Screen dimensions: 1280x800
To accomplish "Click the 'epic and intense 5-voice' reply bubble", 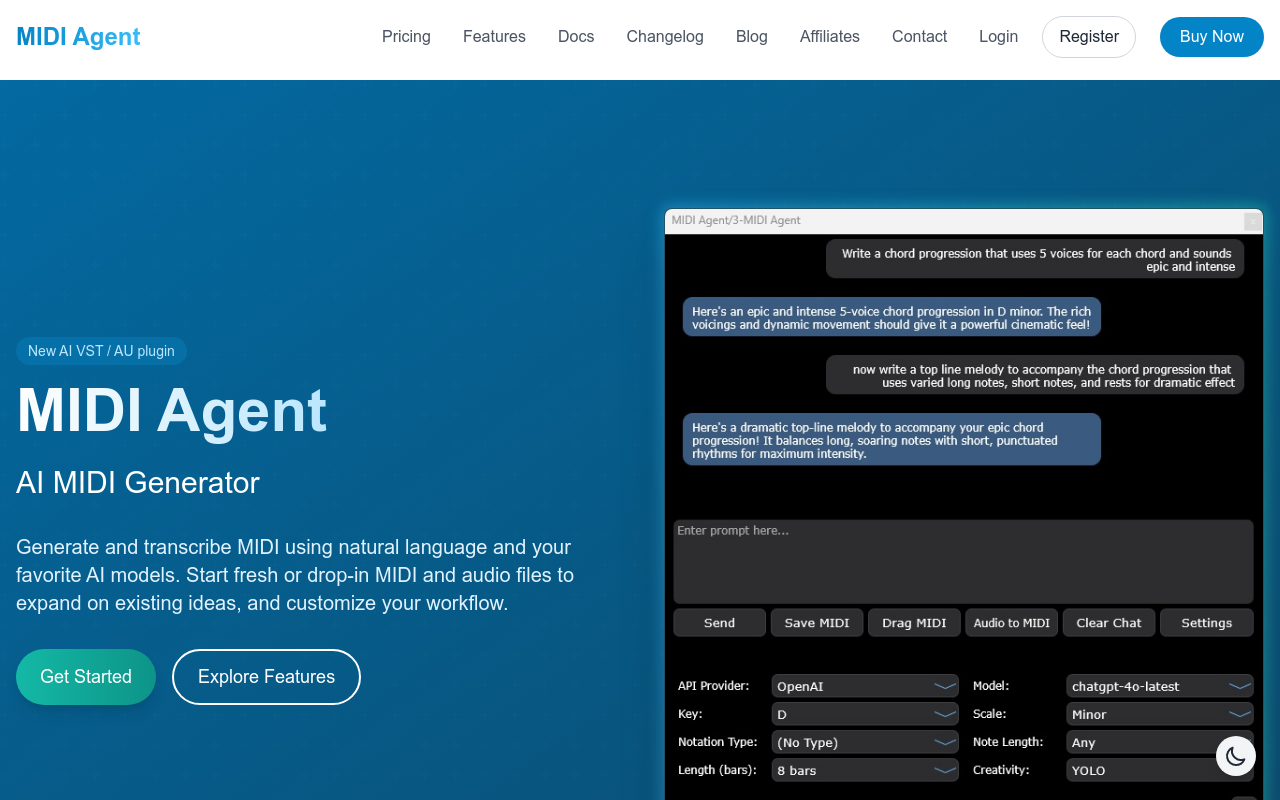I will click(x=892, y=318).
